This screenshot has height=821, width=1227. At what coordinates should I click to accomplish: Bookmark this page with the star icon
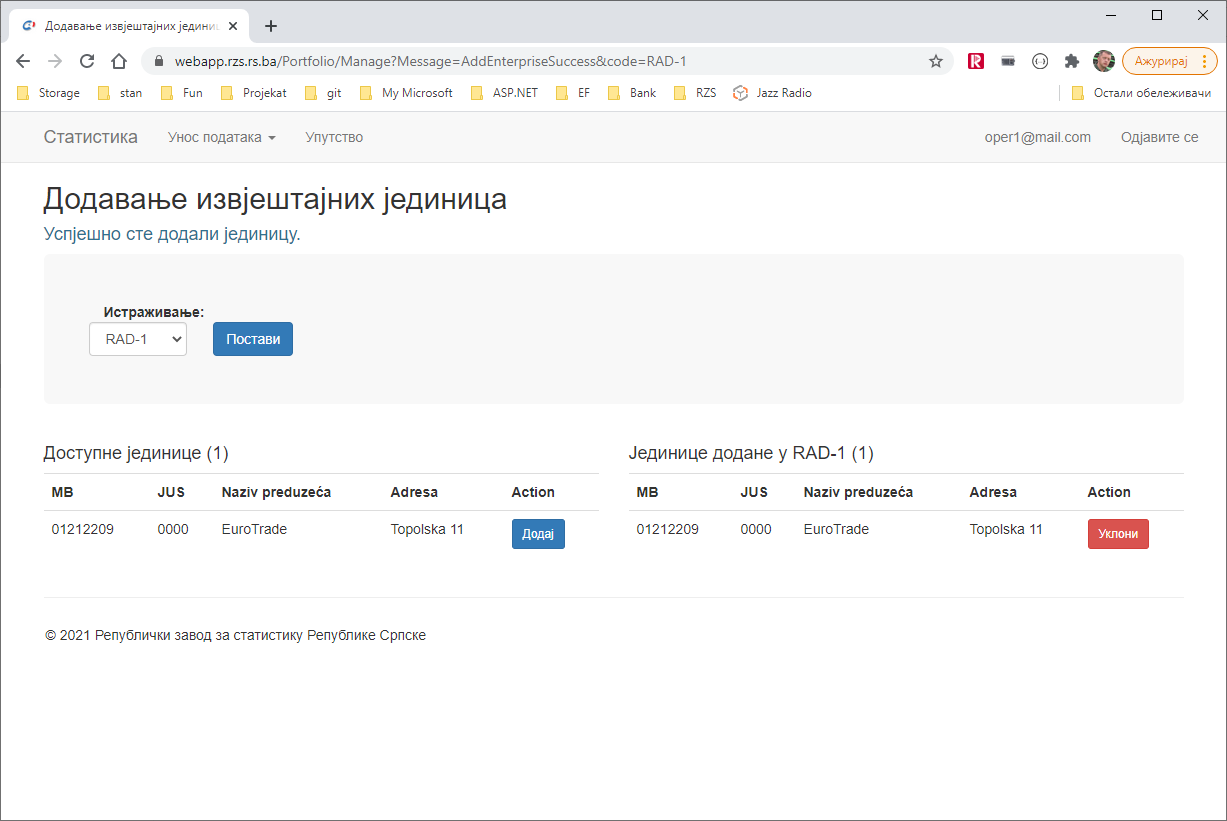(x=936, y=61)
